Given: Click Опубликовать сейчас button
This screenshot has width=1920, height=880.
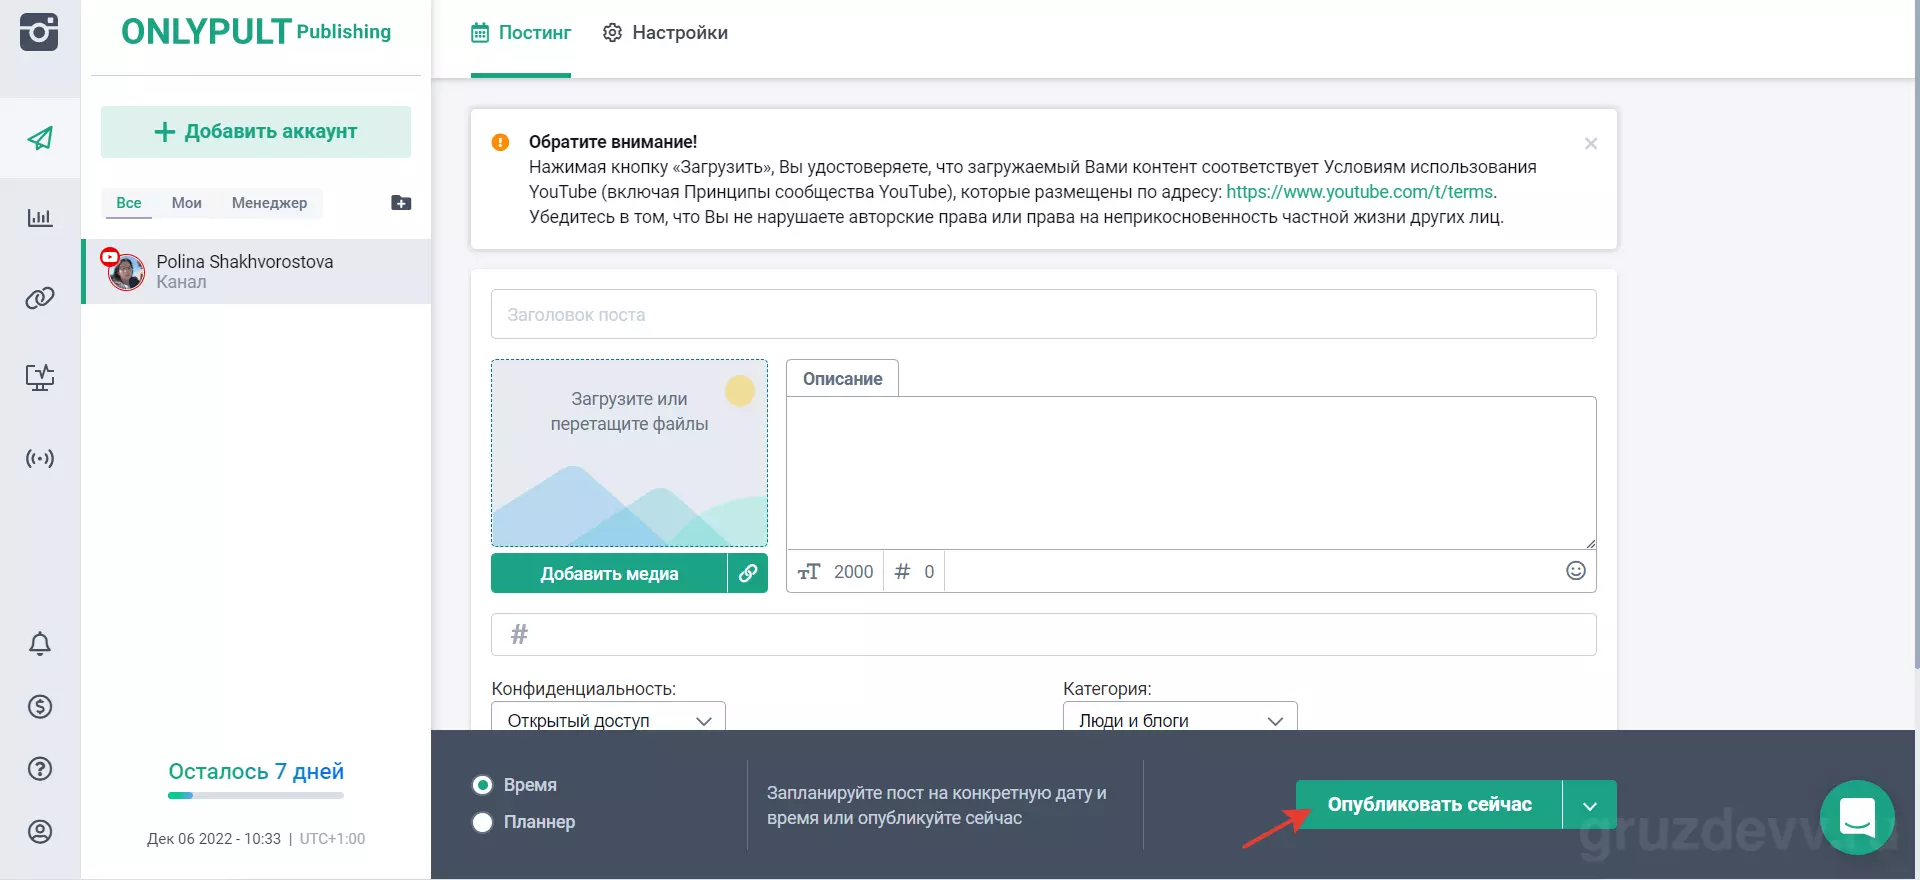Looking at the screenshot, I should click(1429, 805).
